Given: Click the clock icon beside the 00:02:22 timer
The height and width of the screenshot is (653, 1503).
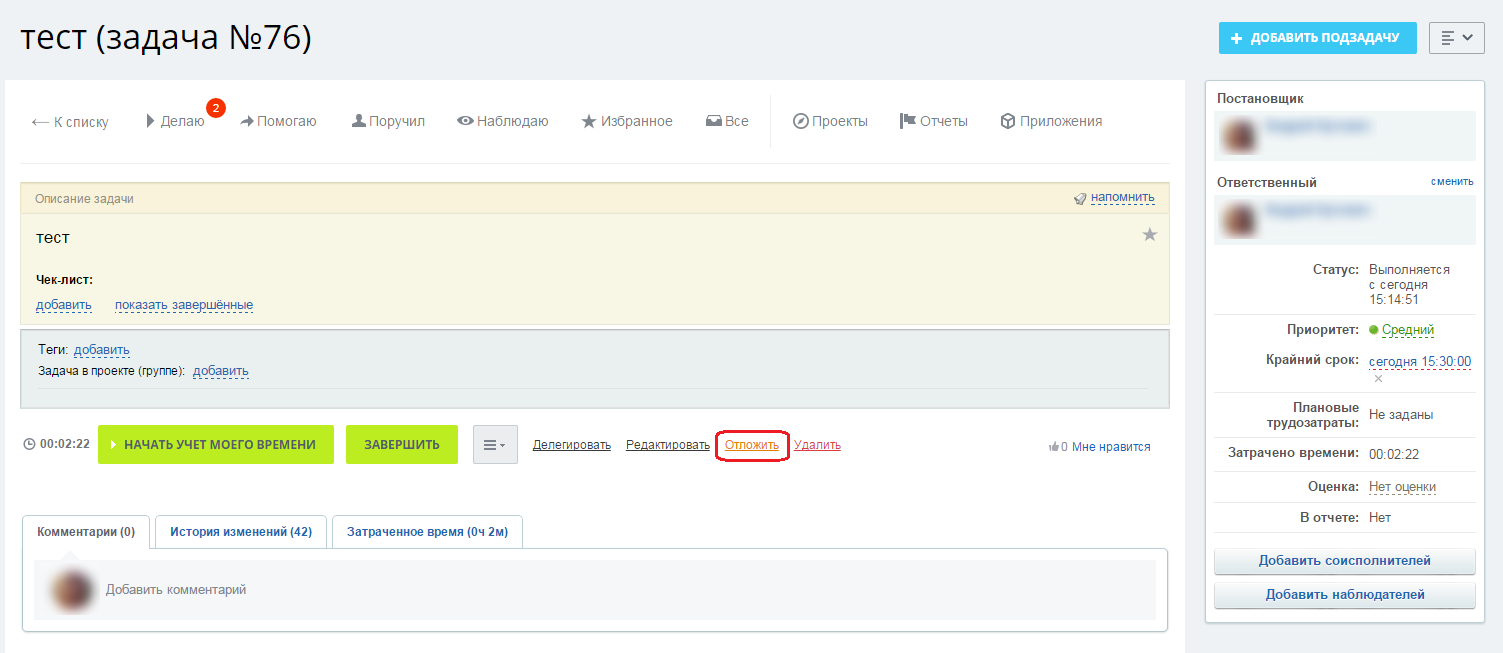Looking at the screenshot, I should click(30, 445).
